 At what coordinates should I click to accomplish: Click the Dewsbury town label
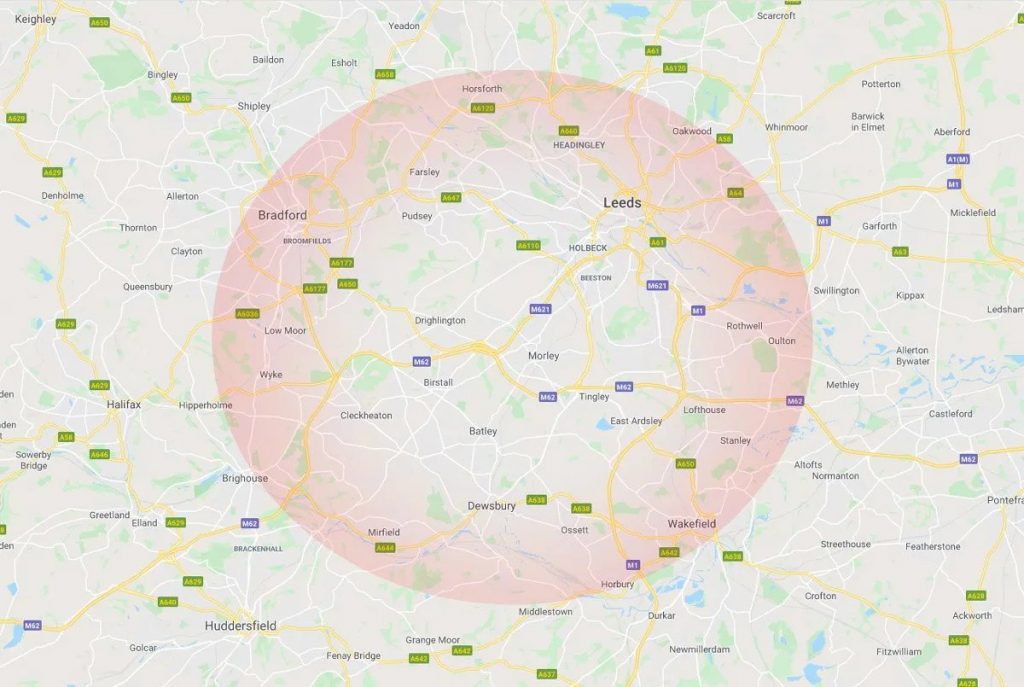tap(492, 506)
